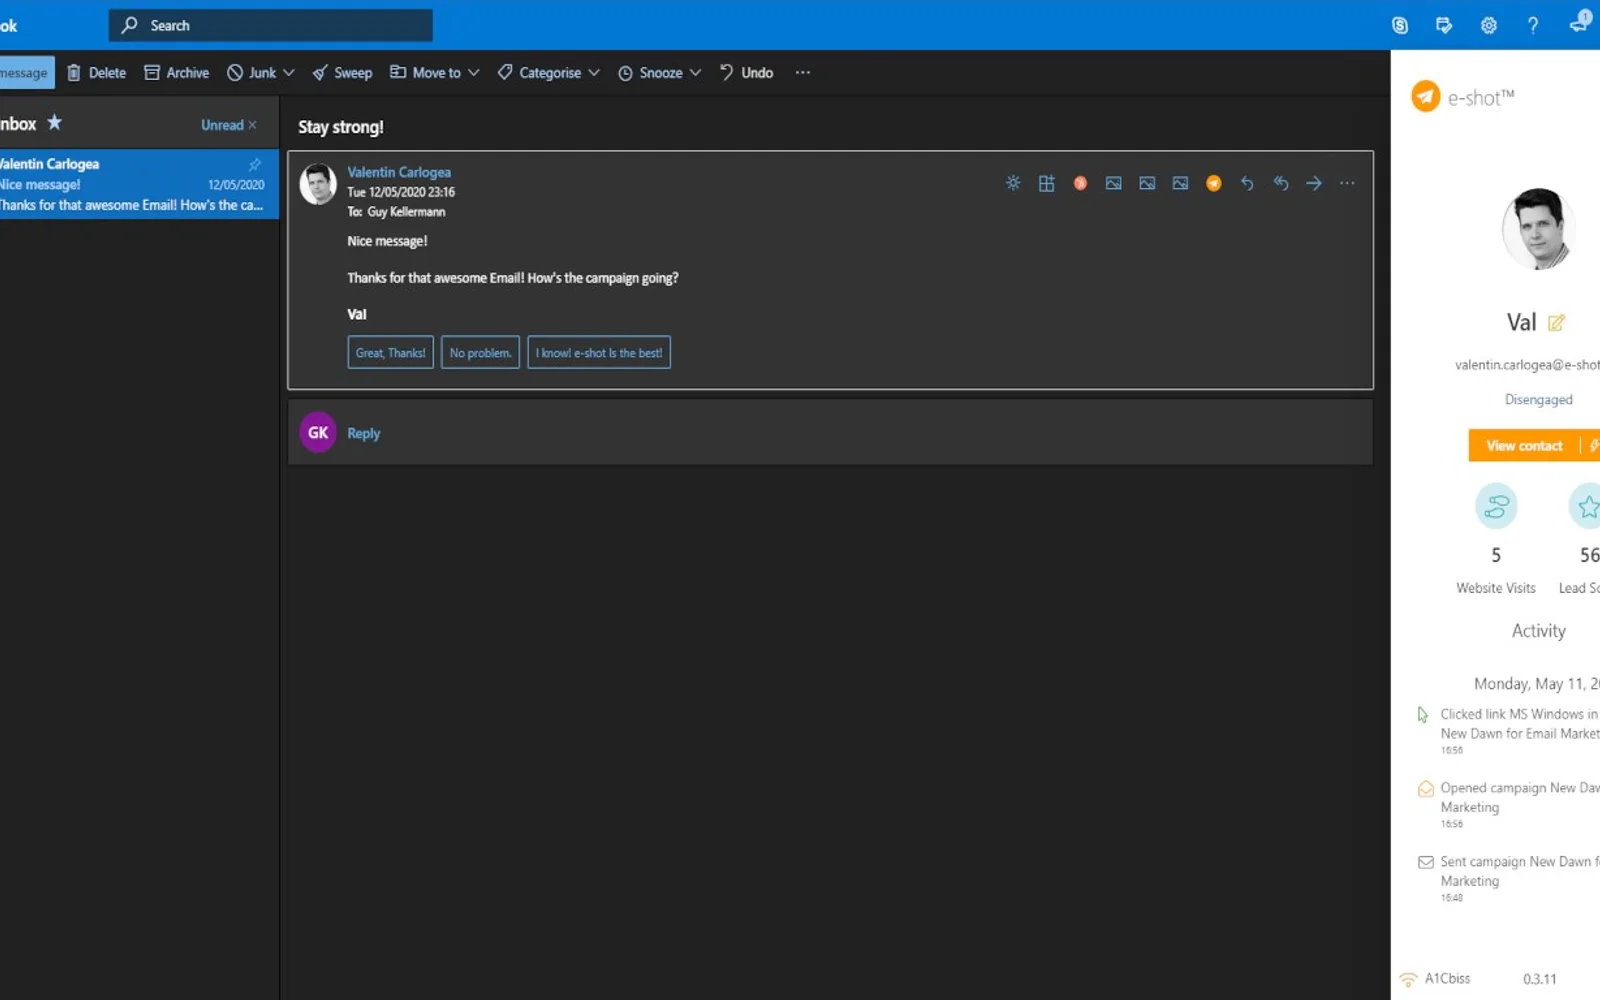Reply to Valentin's email with the single arrow
The width and height of the screenshot is (1600, 1000).
point(1247,183)
